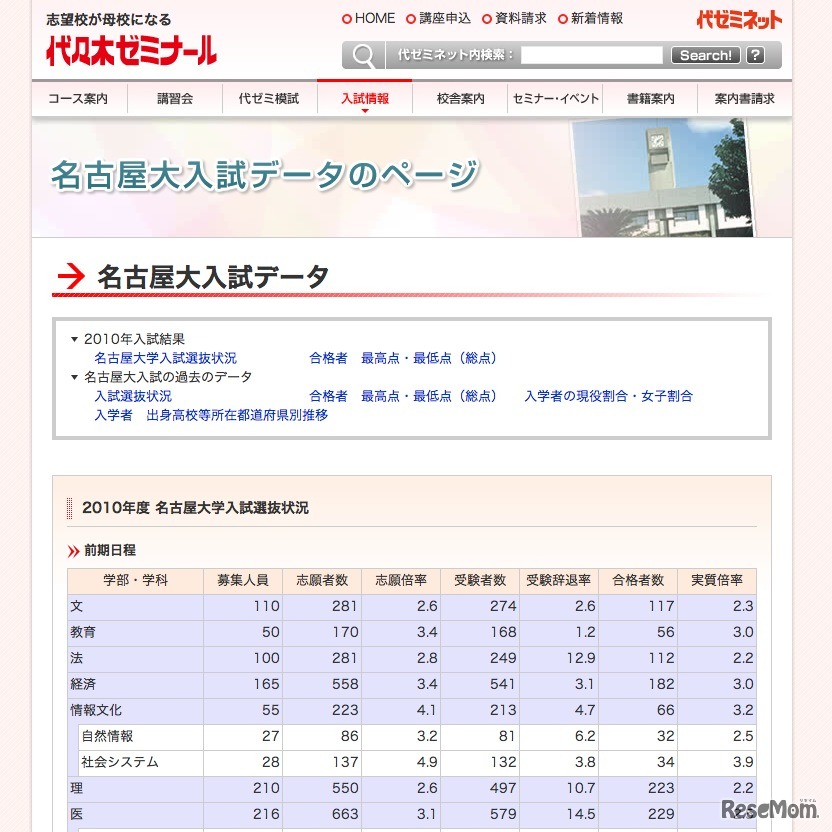Collapse the 名古屋大入試の過去のデータ triangle
832x832 pixels.
pos(74,377)
